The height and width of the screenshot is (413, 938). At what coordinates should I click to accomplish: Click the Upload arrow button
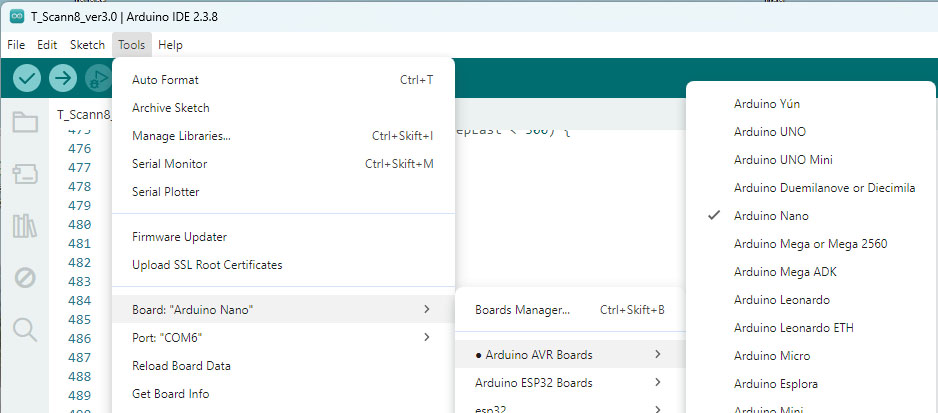coord(63,78)
